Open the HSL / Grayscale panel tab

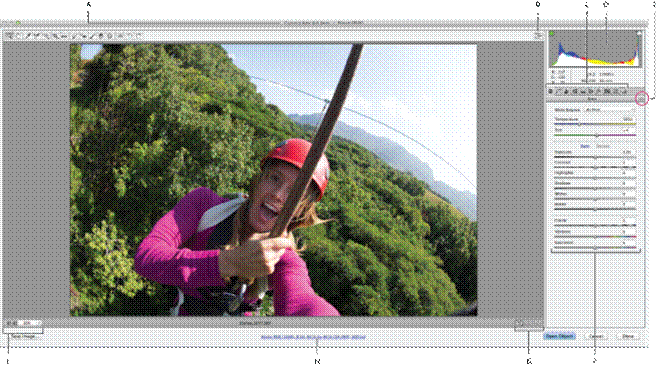(x=575, y=91)
